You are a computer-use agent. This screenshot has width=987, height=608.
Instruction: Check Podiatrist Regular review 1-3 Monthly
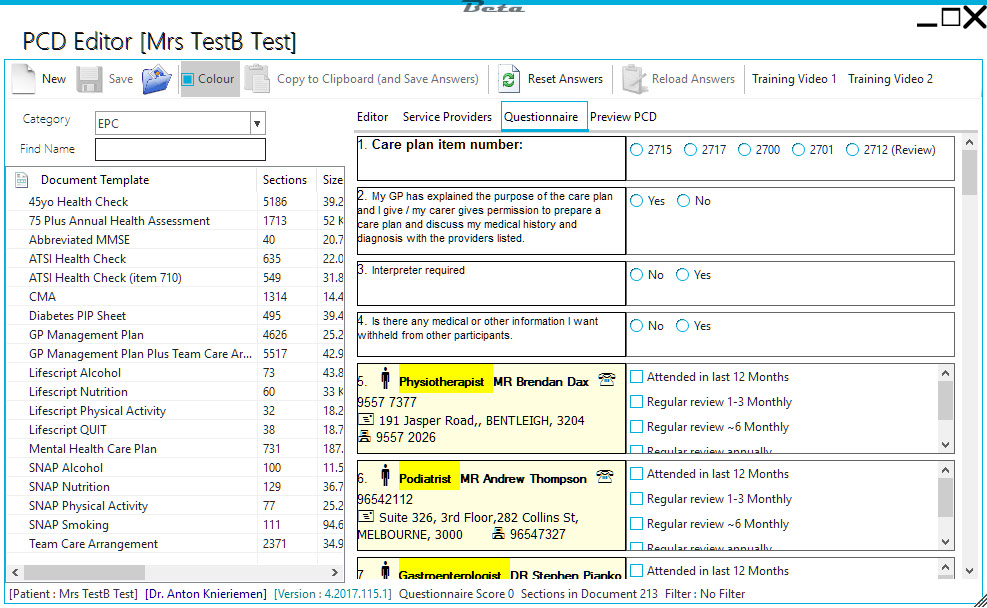(637, 499)
